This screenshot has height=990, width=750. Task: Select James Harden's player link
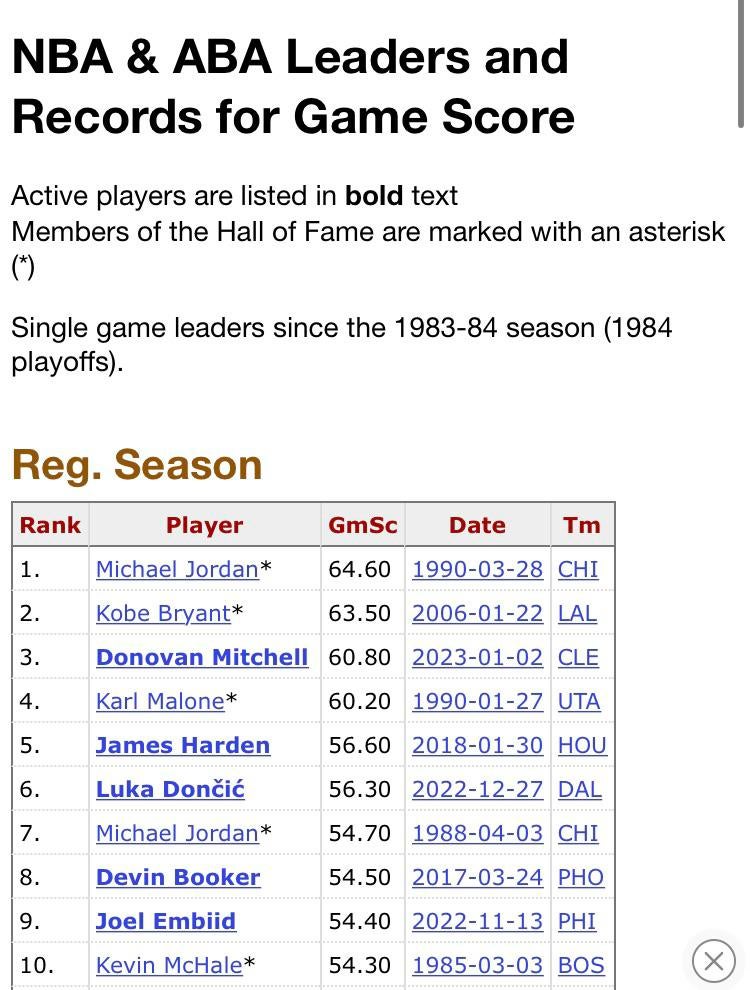183,745
